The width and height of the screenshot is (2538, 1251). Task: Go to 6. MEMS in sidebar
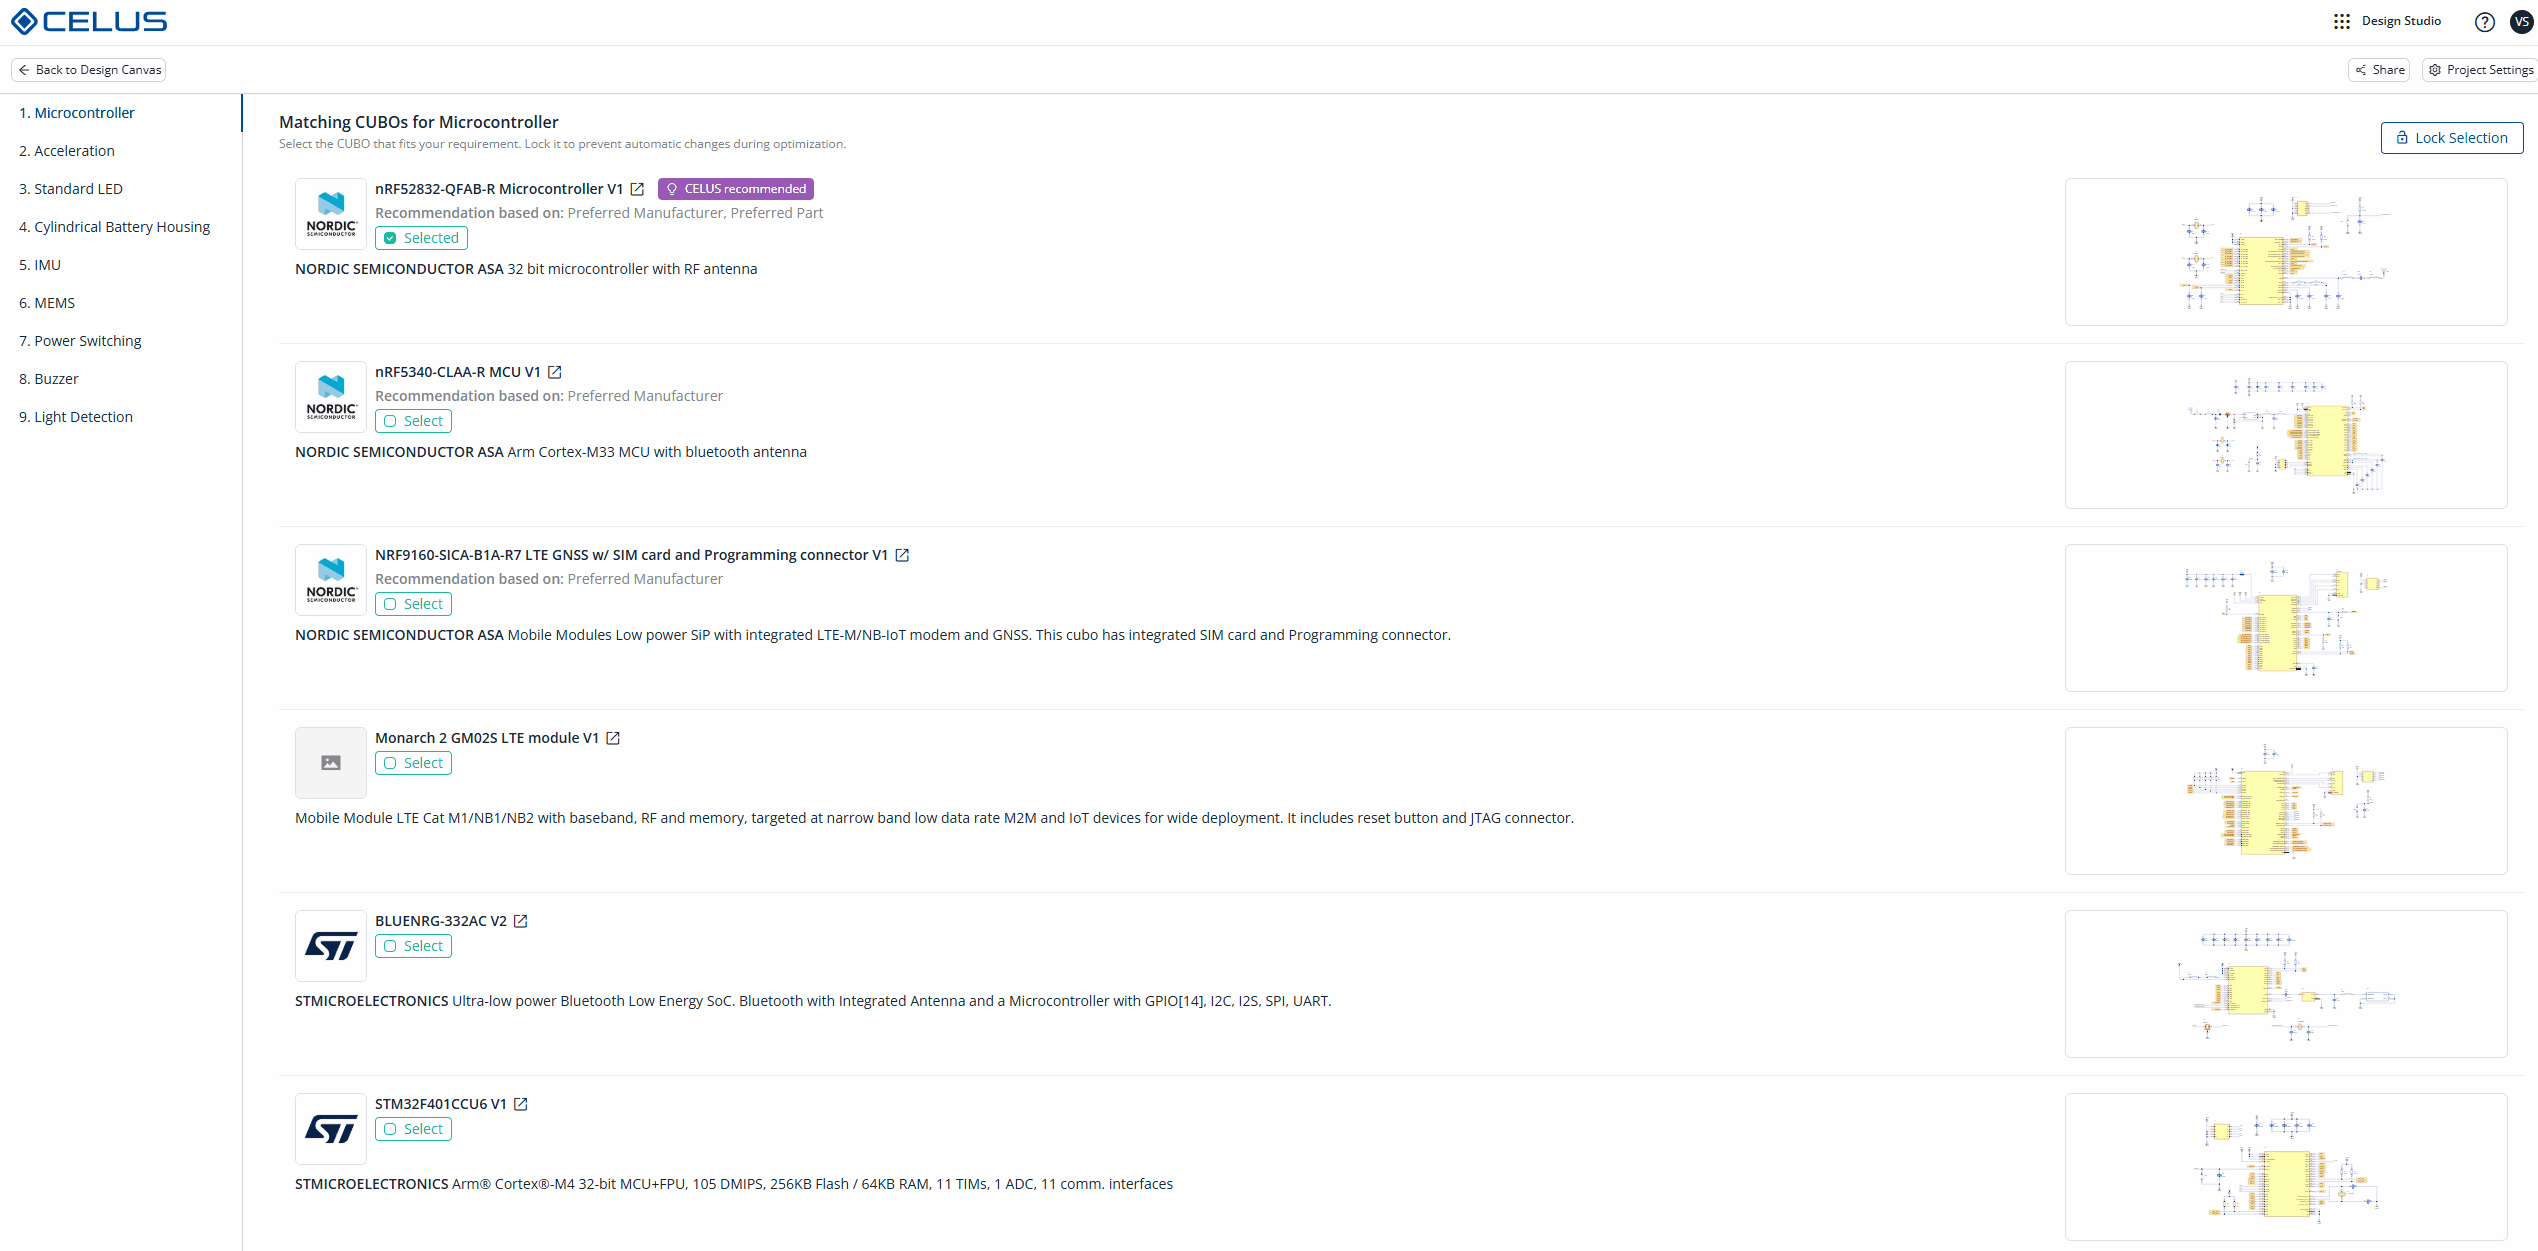[x=121, y=303]
